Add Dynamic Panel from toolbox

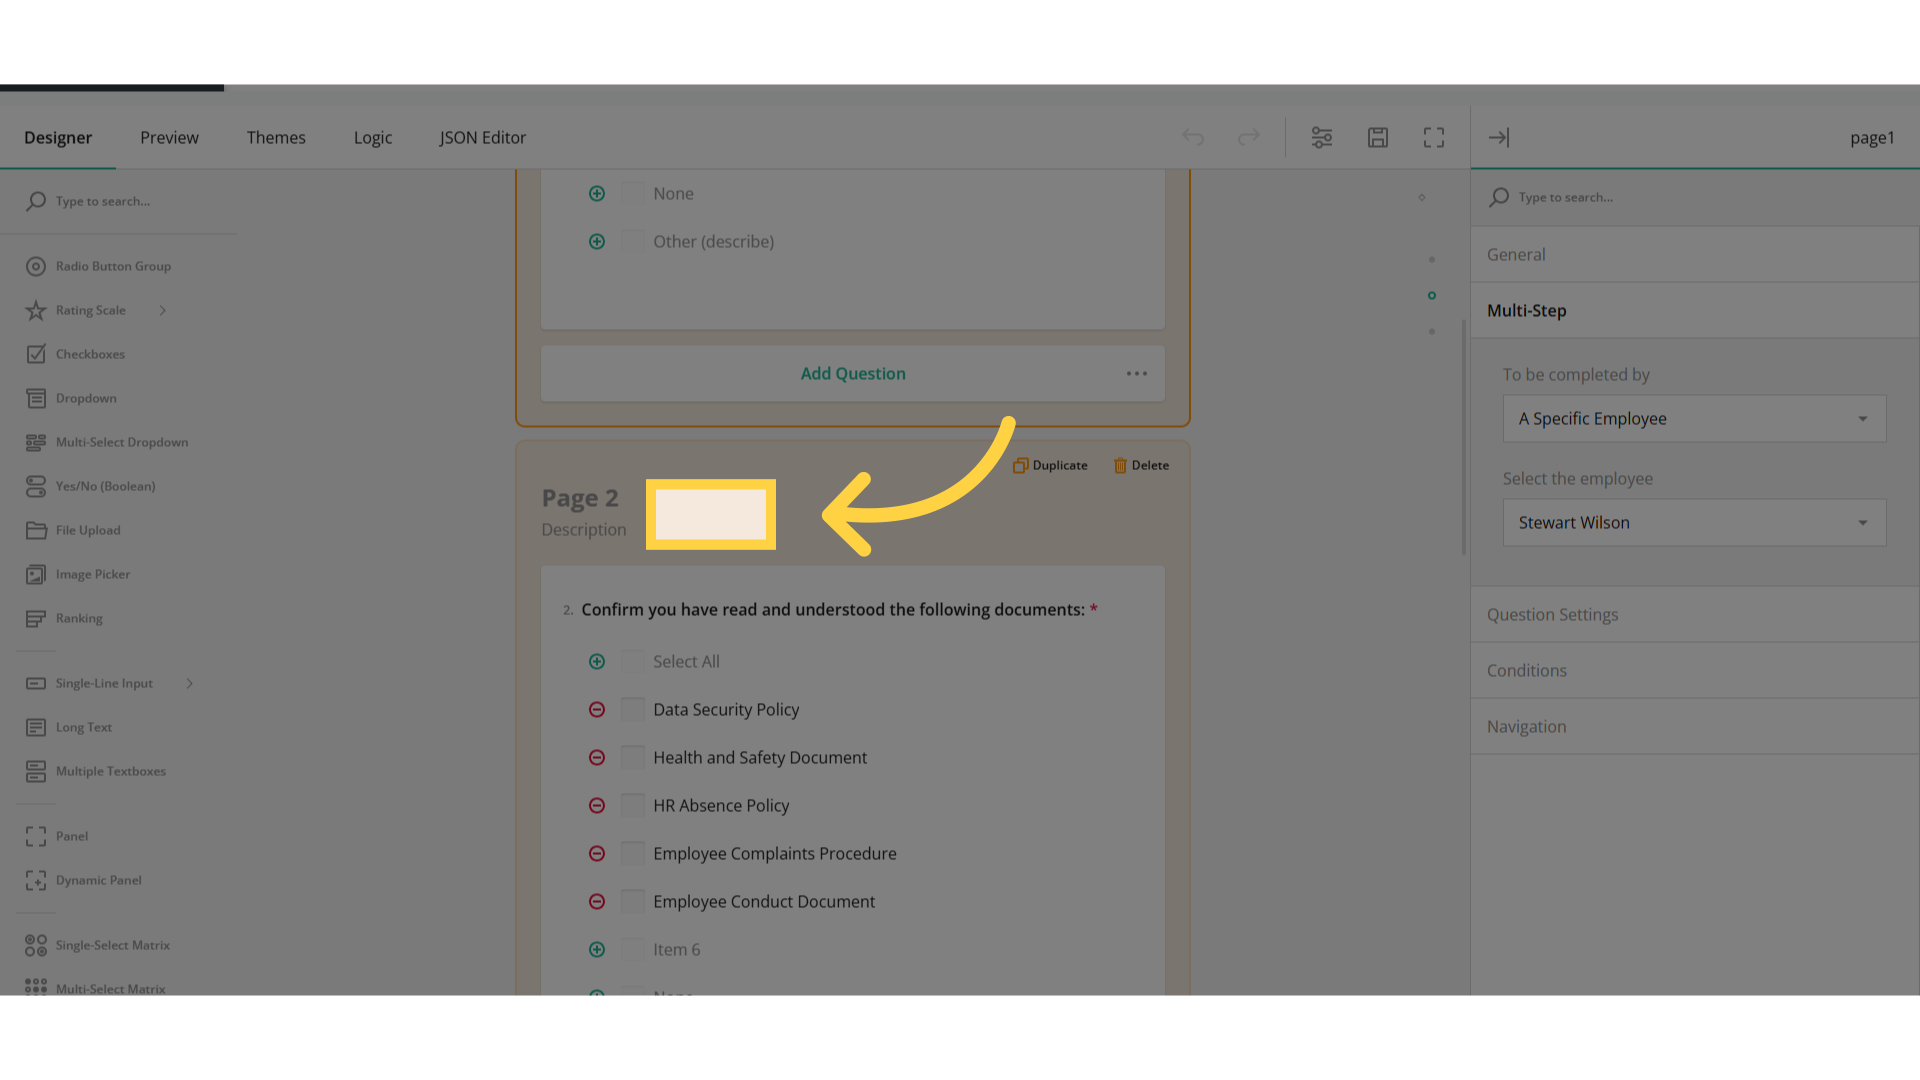coord(84,880)
